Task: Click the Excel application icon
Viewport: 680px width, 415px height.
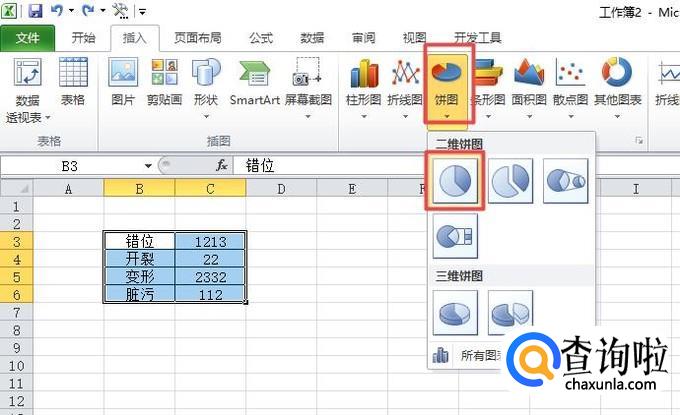Action: tap(9, 10)
